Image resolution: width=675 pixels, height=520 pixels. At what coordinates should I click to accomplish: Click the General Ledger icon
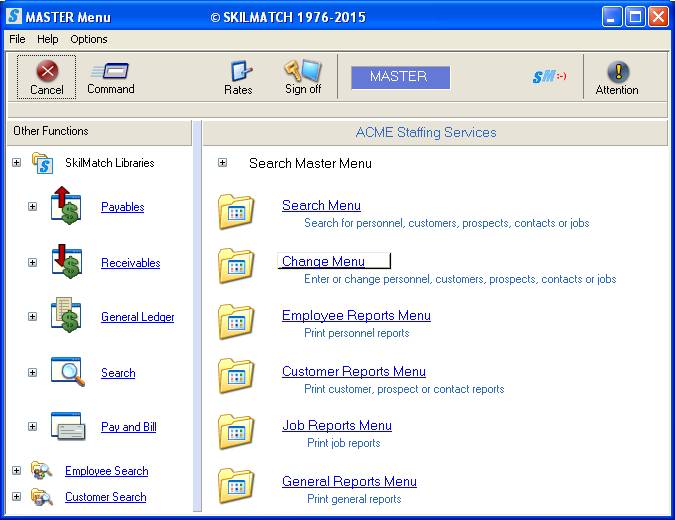(66, 315)
